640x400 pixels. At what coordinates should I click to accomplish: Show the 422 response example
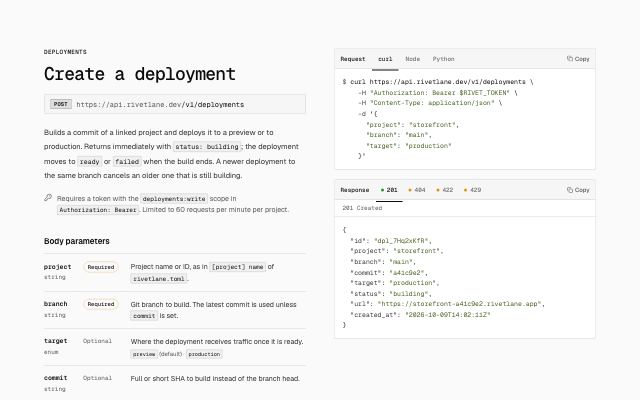(x=444, y=190)
